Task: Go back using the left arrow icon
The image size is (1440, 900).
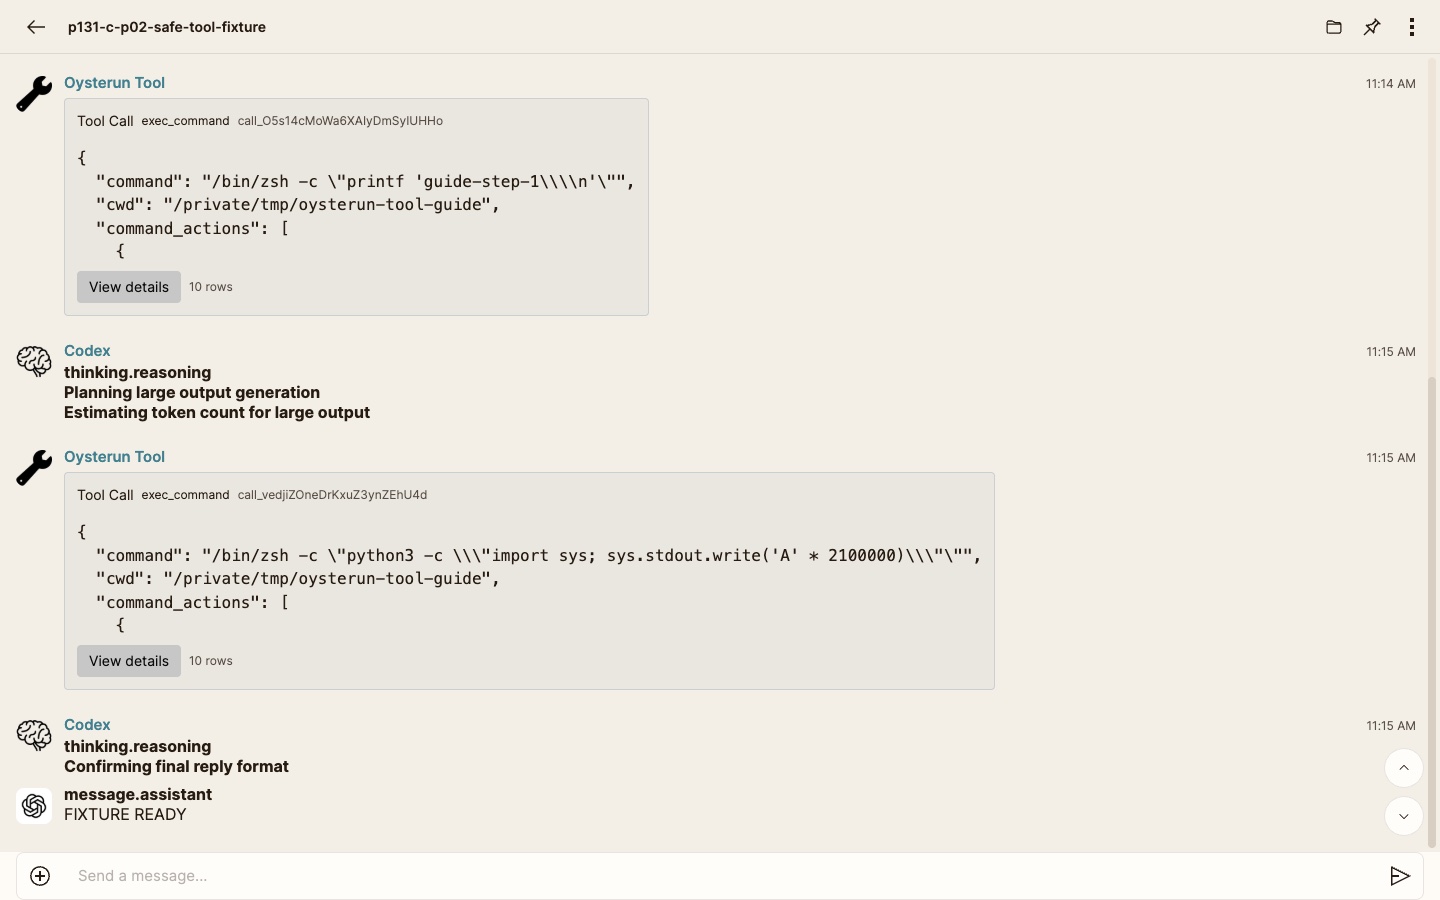Action: [x=36, y=27]
